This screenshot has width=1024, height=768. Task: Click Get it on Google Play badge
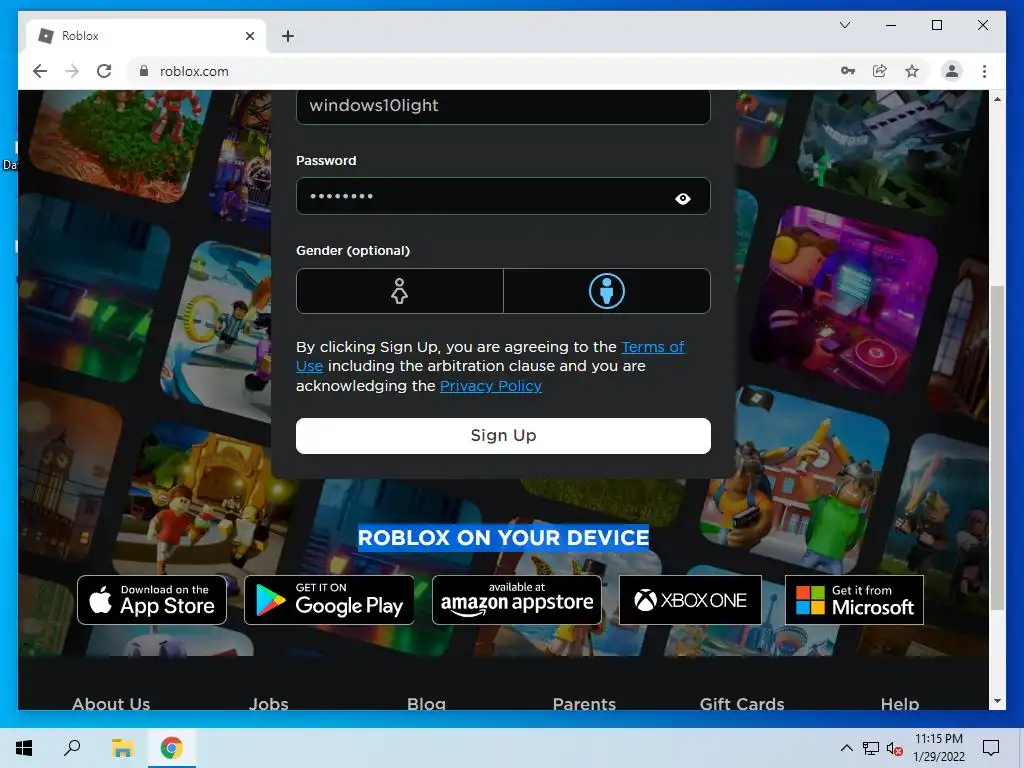[x=329, y=600]
